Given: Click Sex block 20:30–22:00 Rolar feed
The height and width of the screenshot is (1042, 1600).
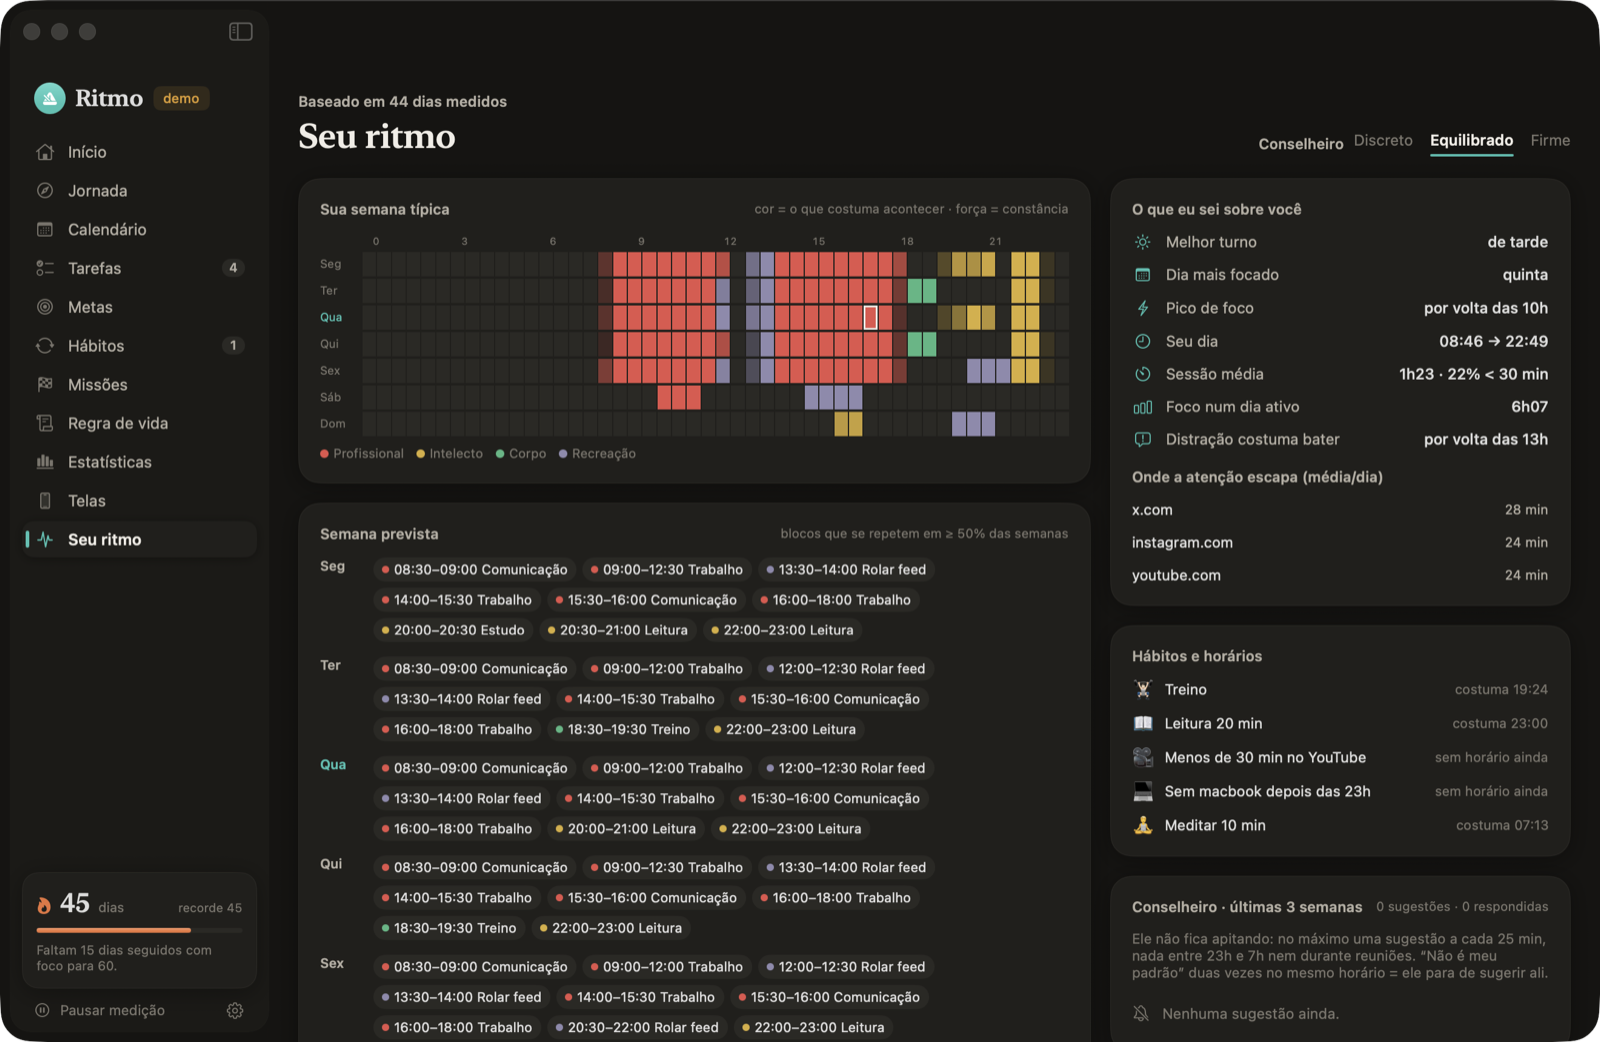Looking at the screenshot, I should [636, 1028].
